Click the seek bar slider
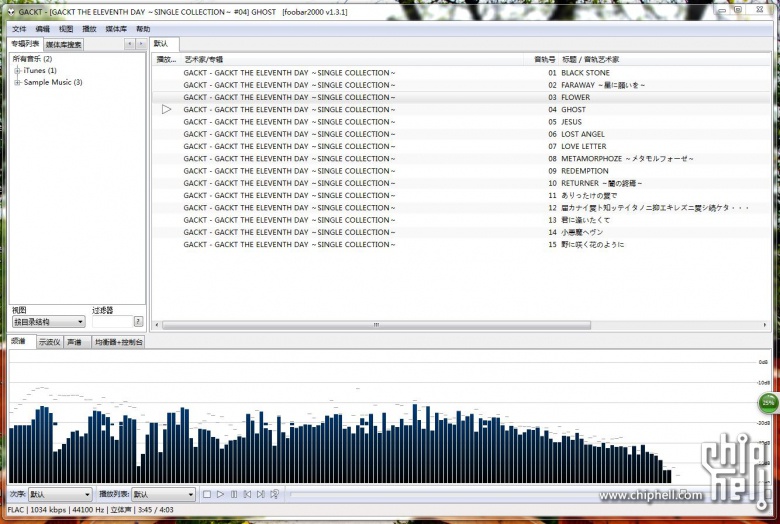780x524 pixels. pyautogui.click(x=445, y=494)
